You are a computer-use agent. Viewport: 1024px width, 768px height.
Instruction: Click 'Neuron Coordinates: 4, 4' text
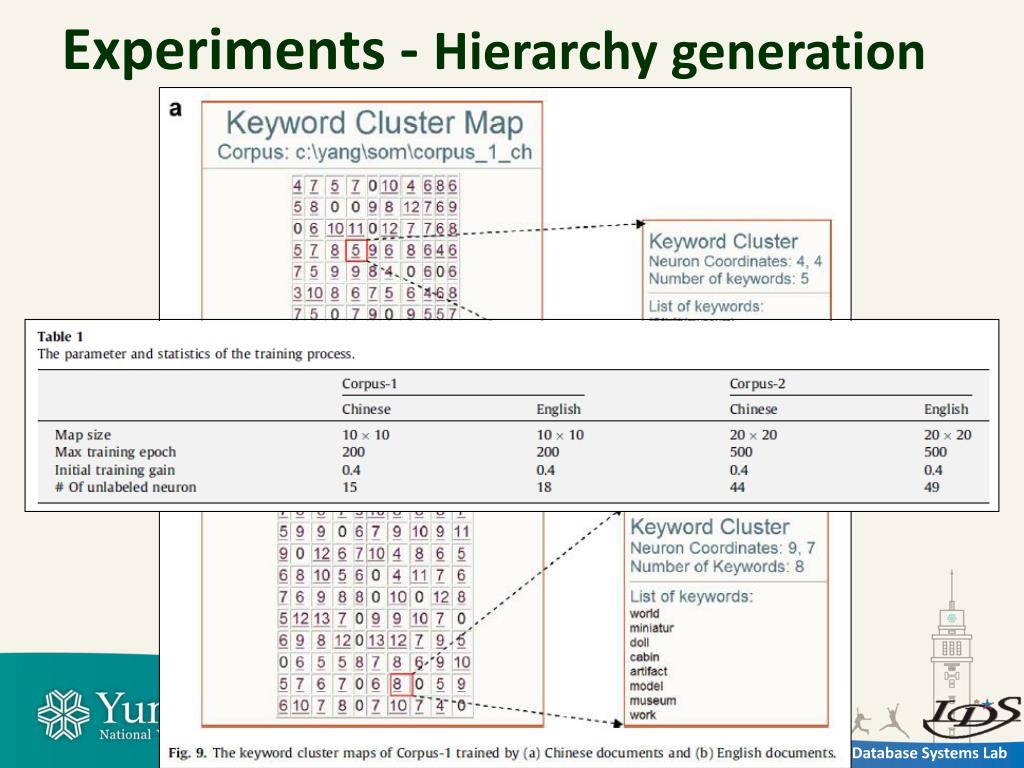(735, 262)
